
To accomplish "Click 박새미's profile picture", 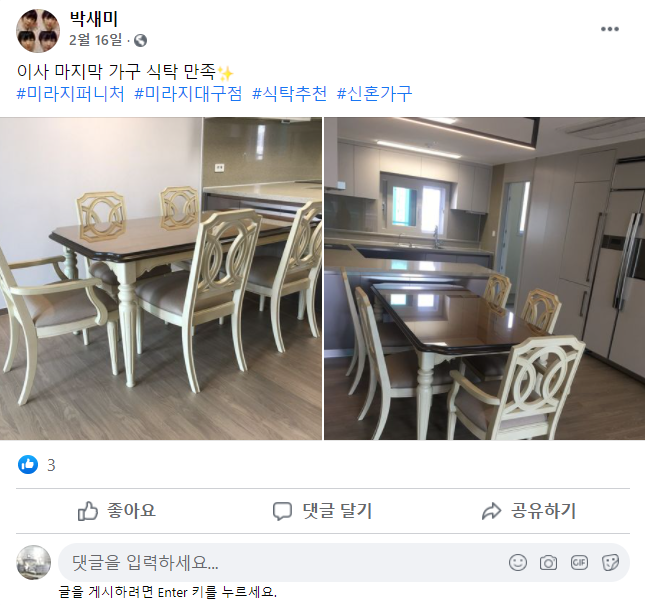I will 38,31.
